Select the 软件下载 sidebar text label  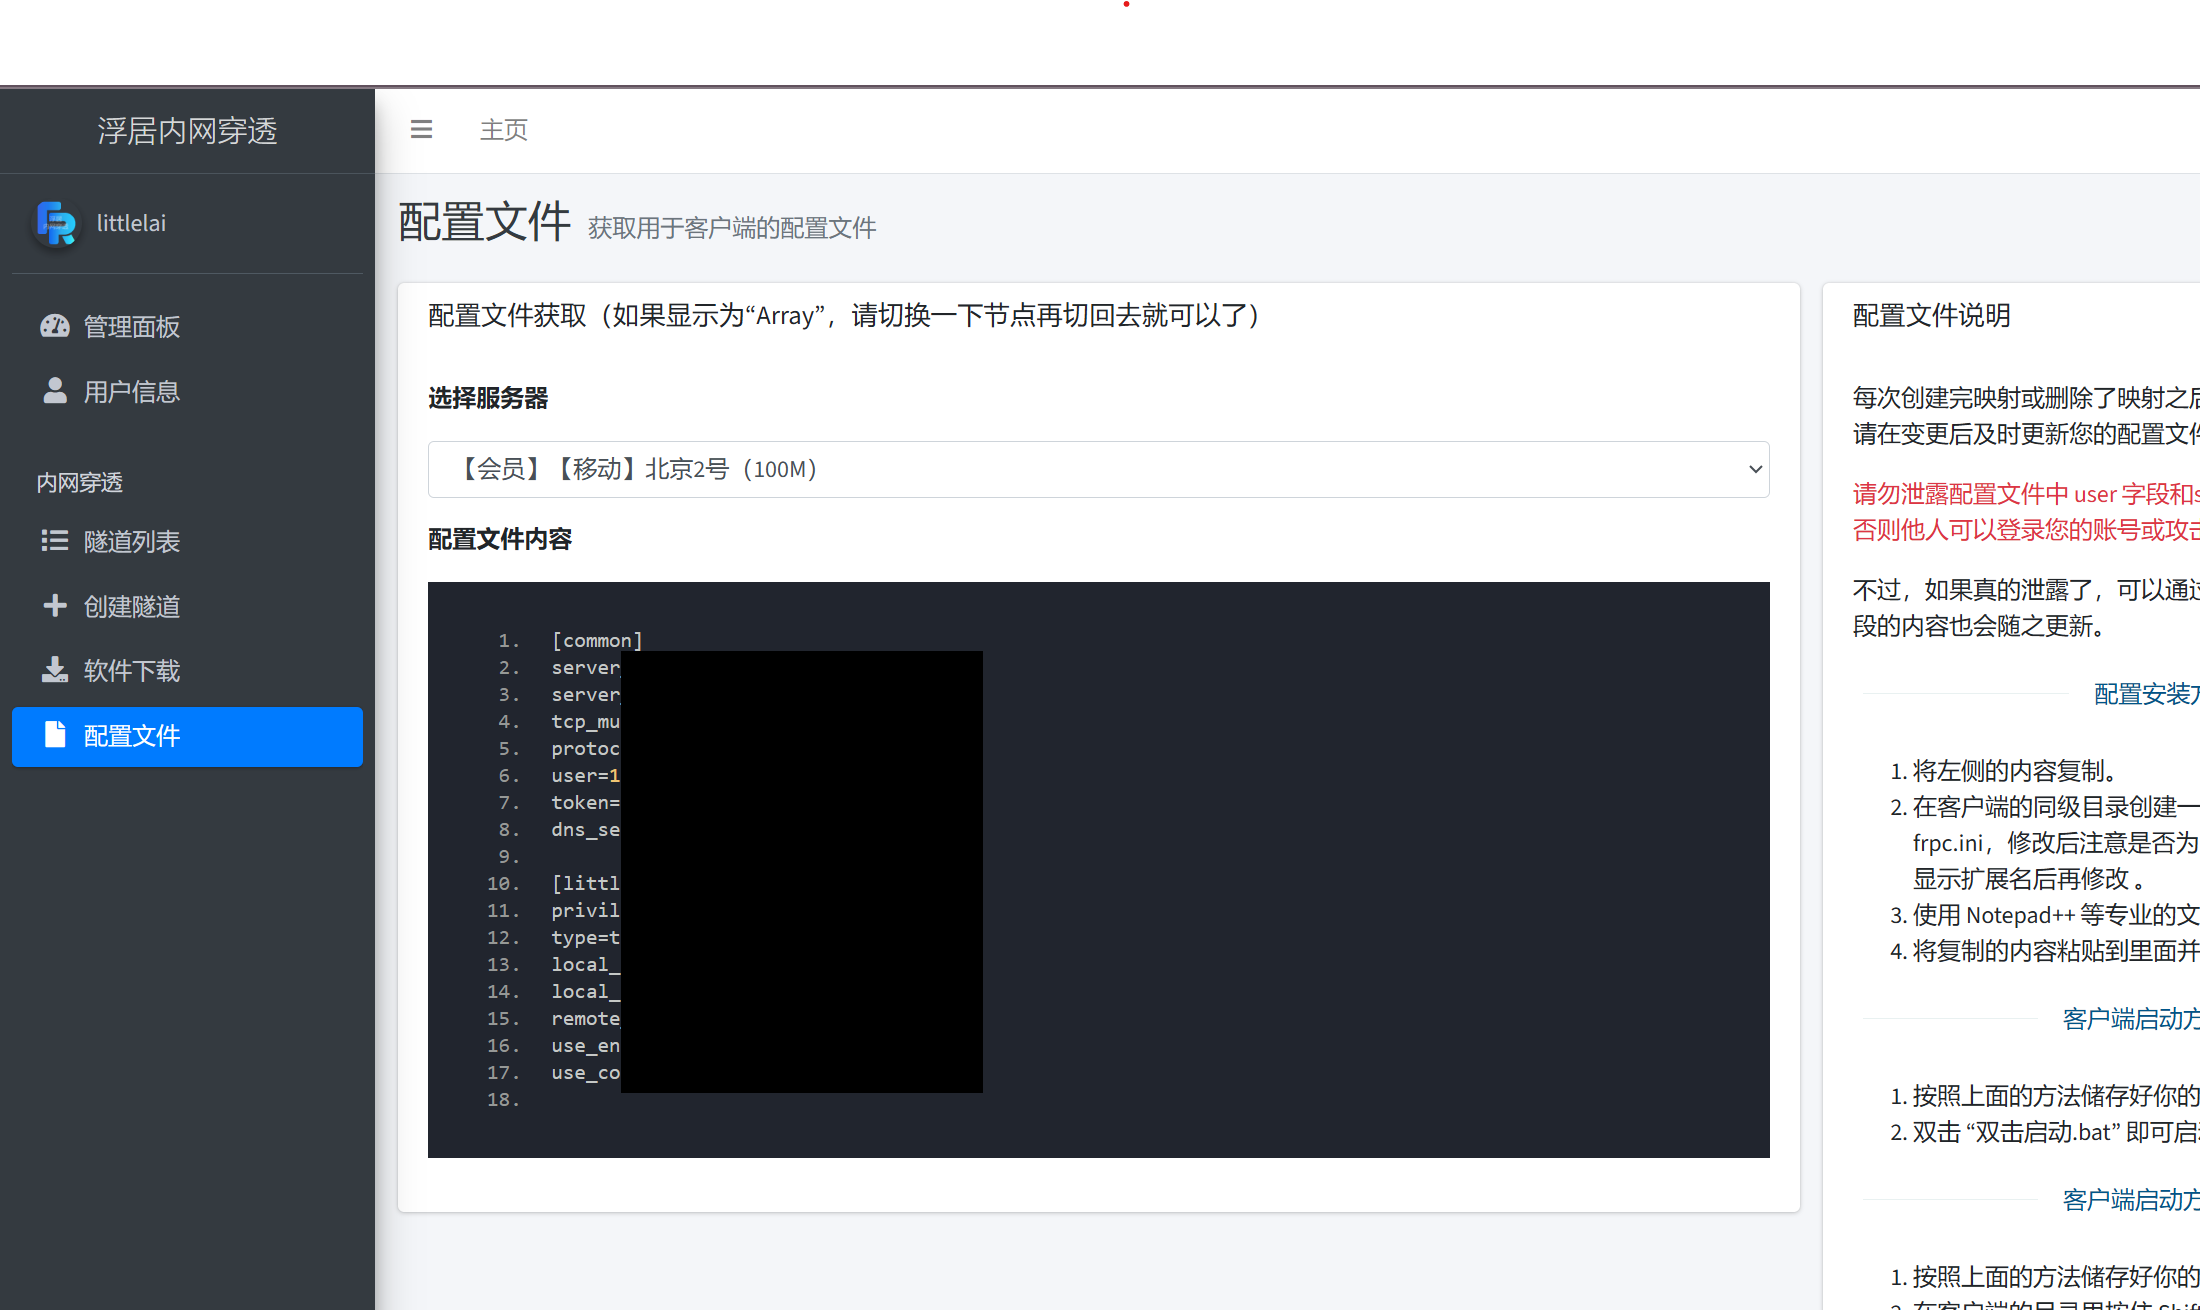132,670
